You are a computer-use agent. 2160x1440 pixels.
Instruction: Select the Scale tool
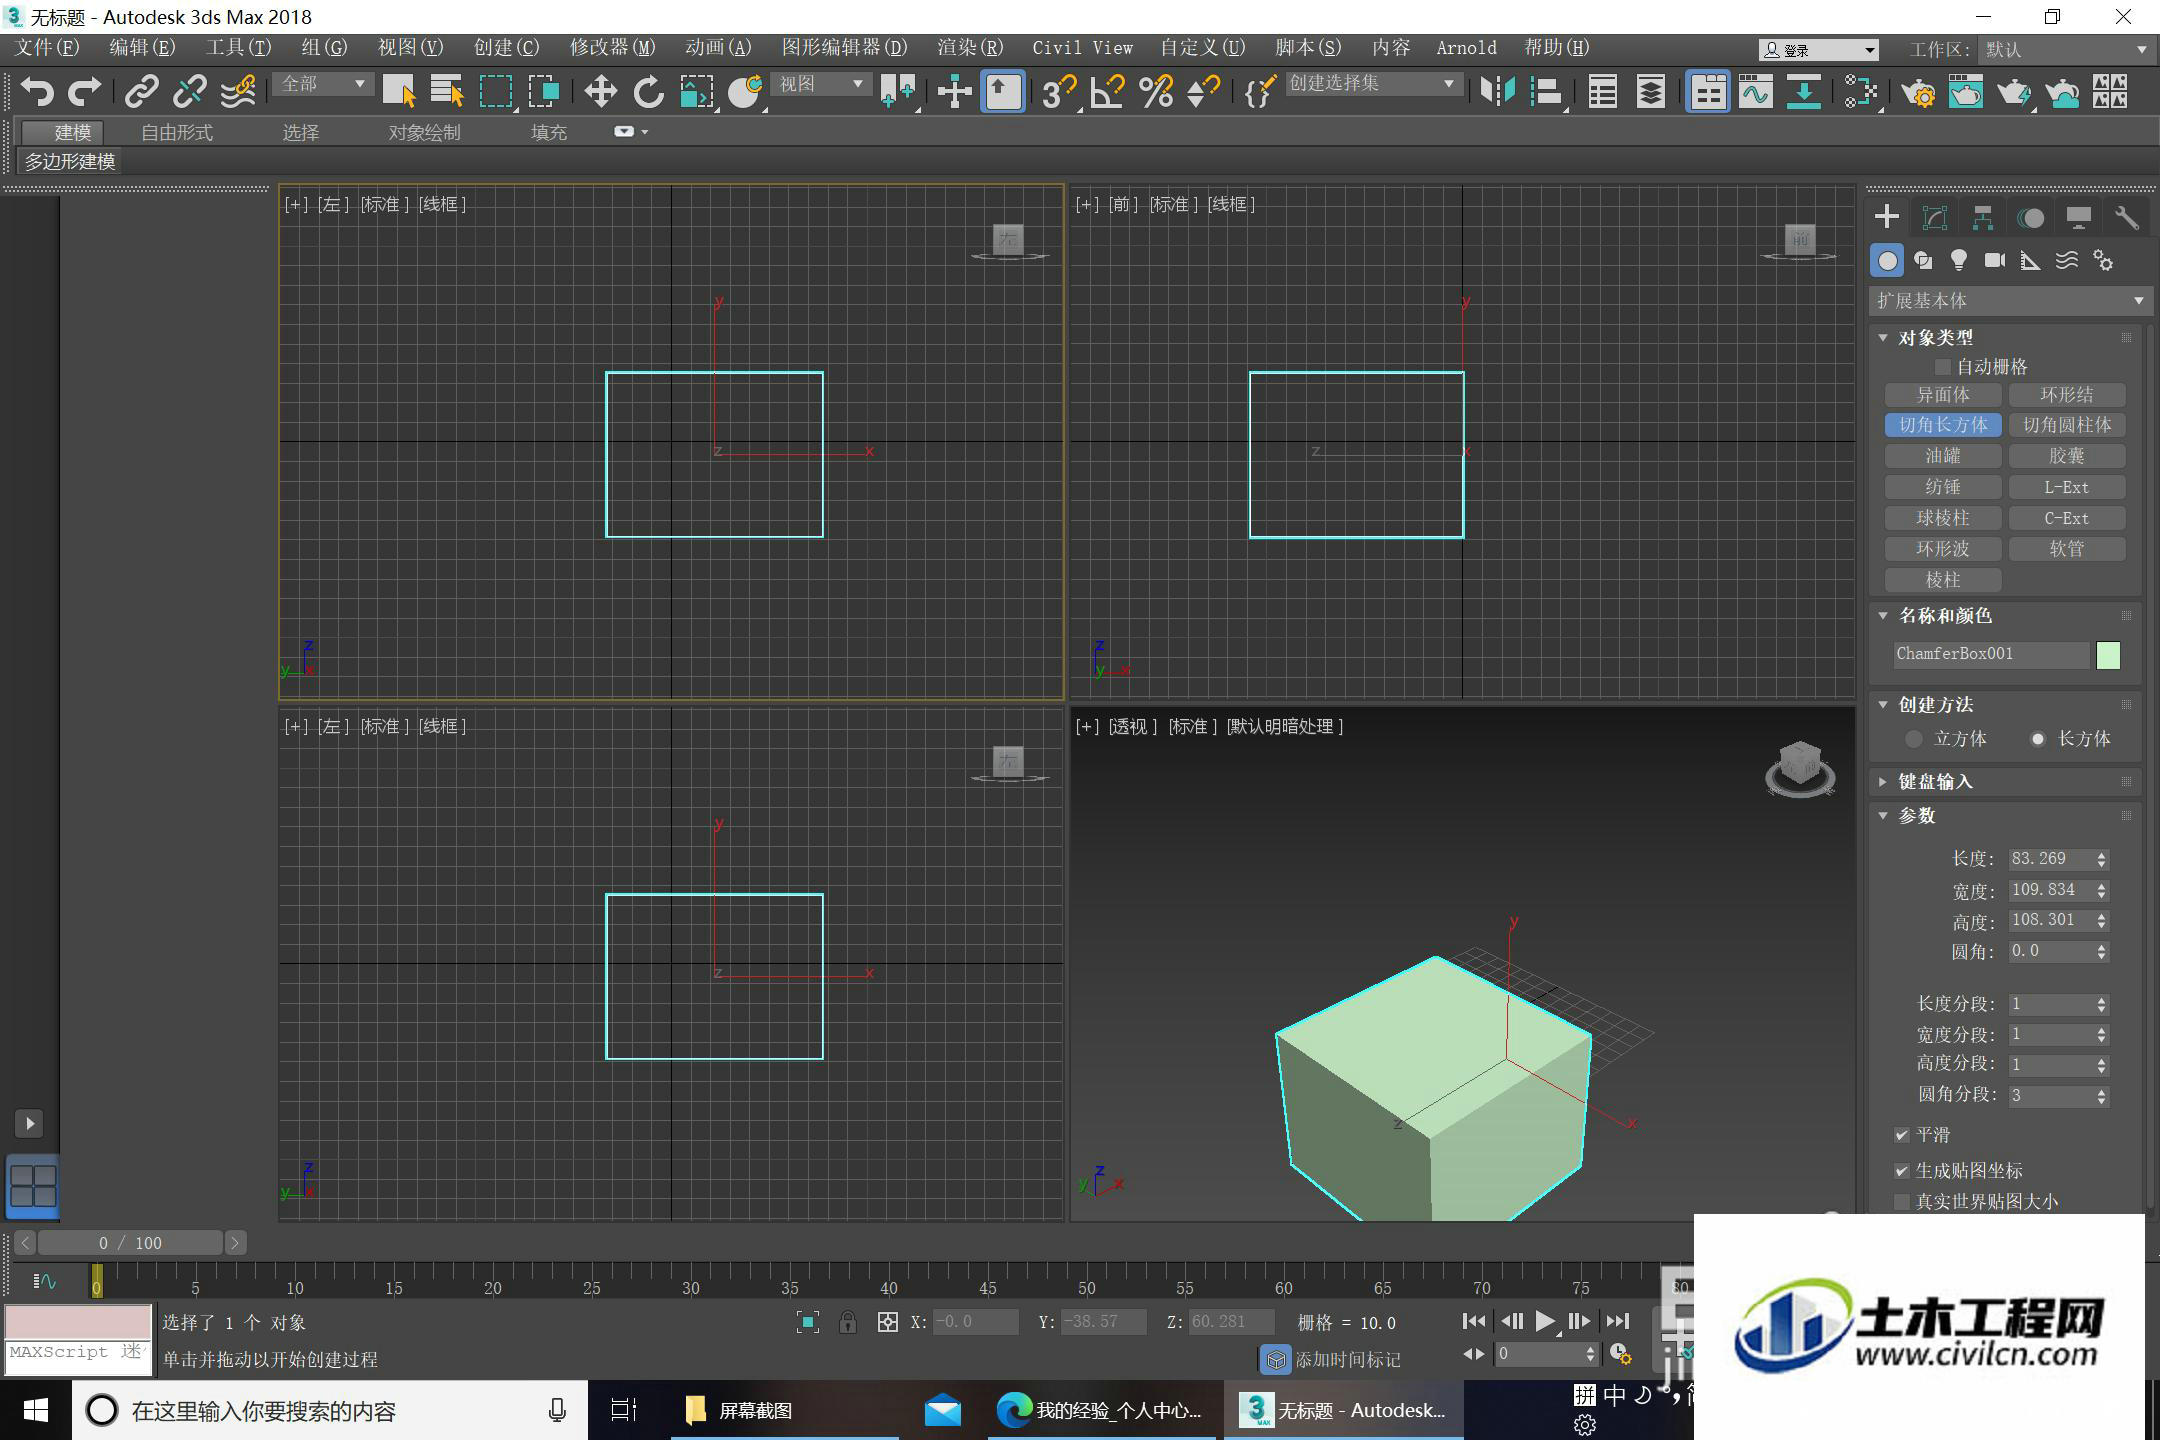click(697, 92)
